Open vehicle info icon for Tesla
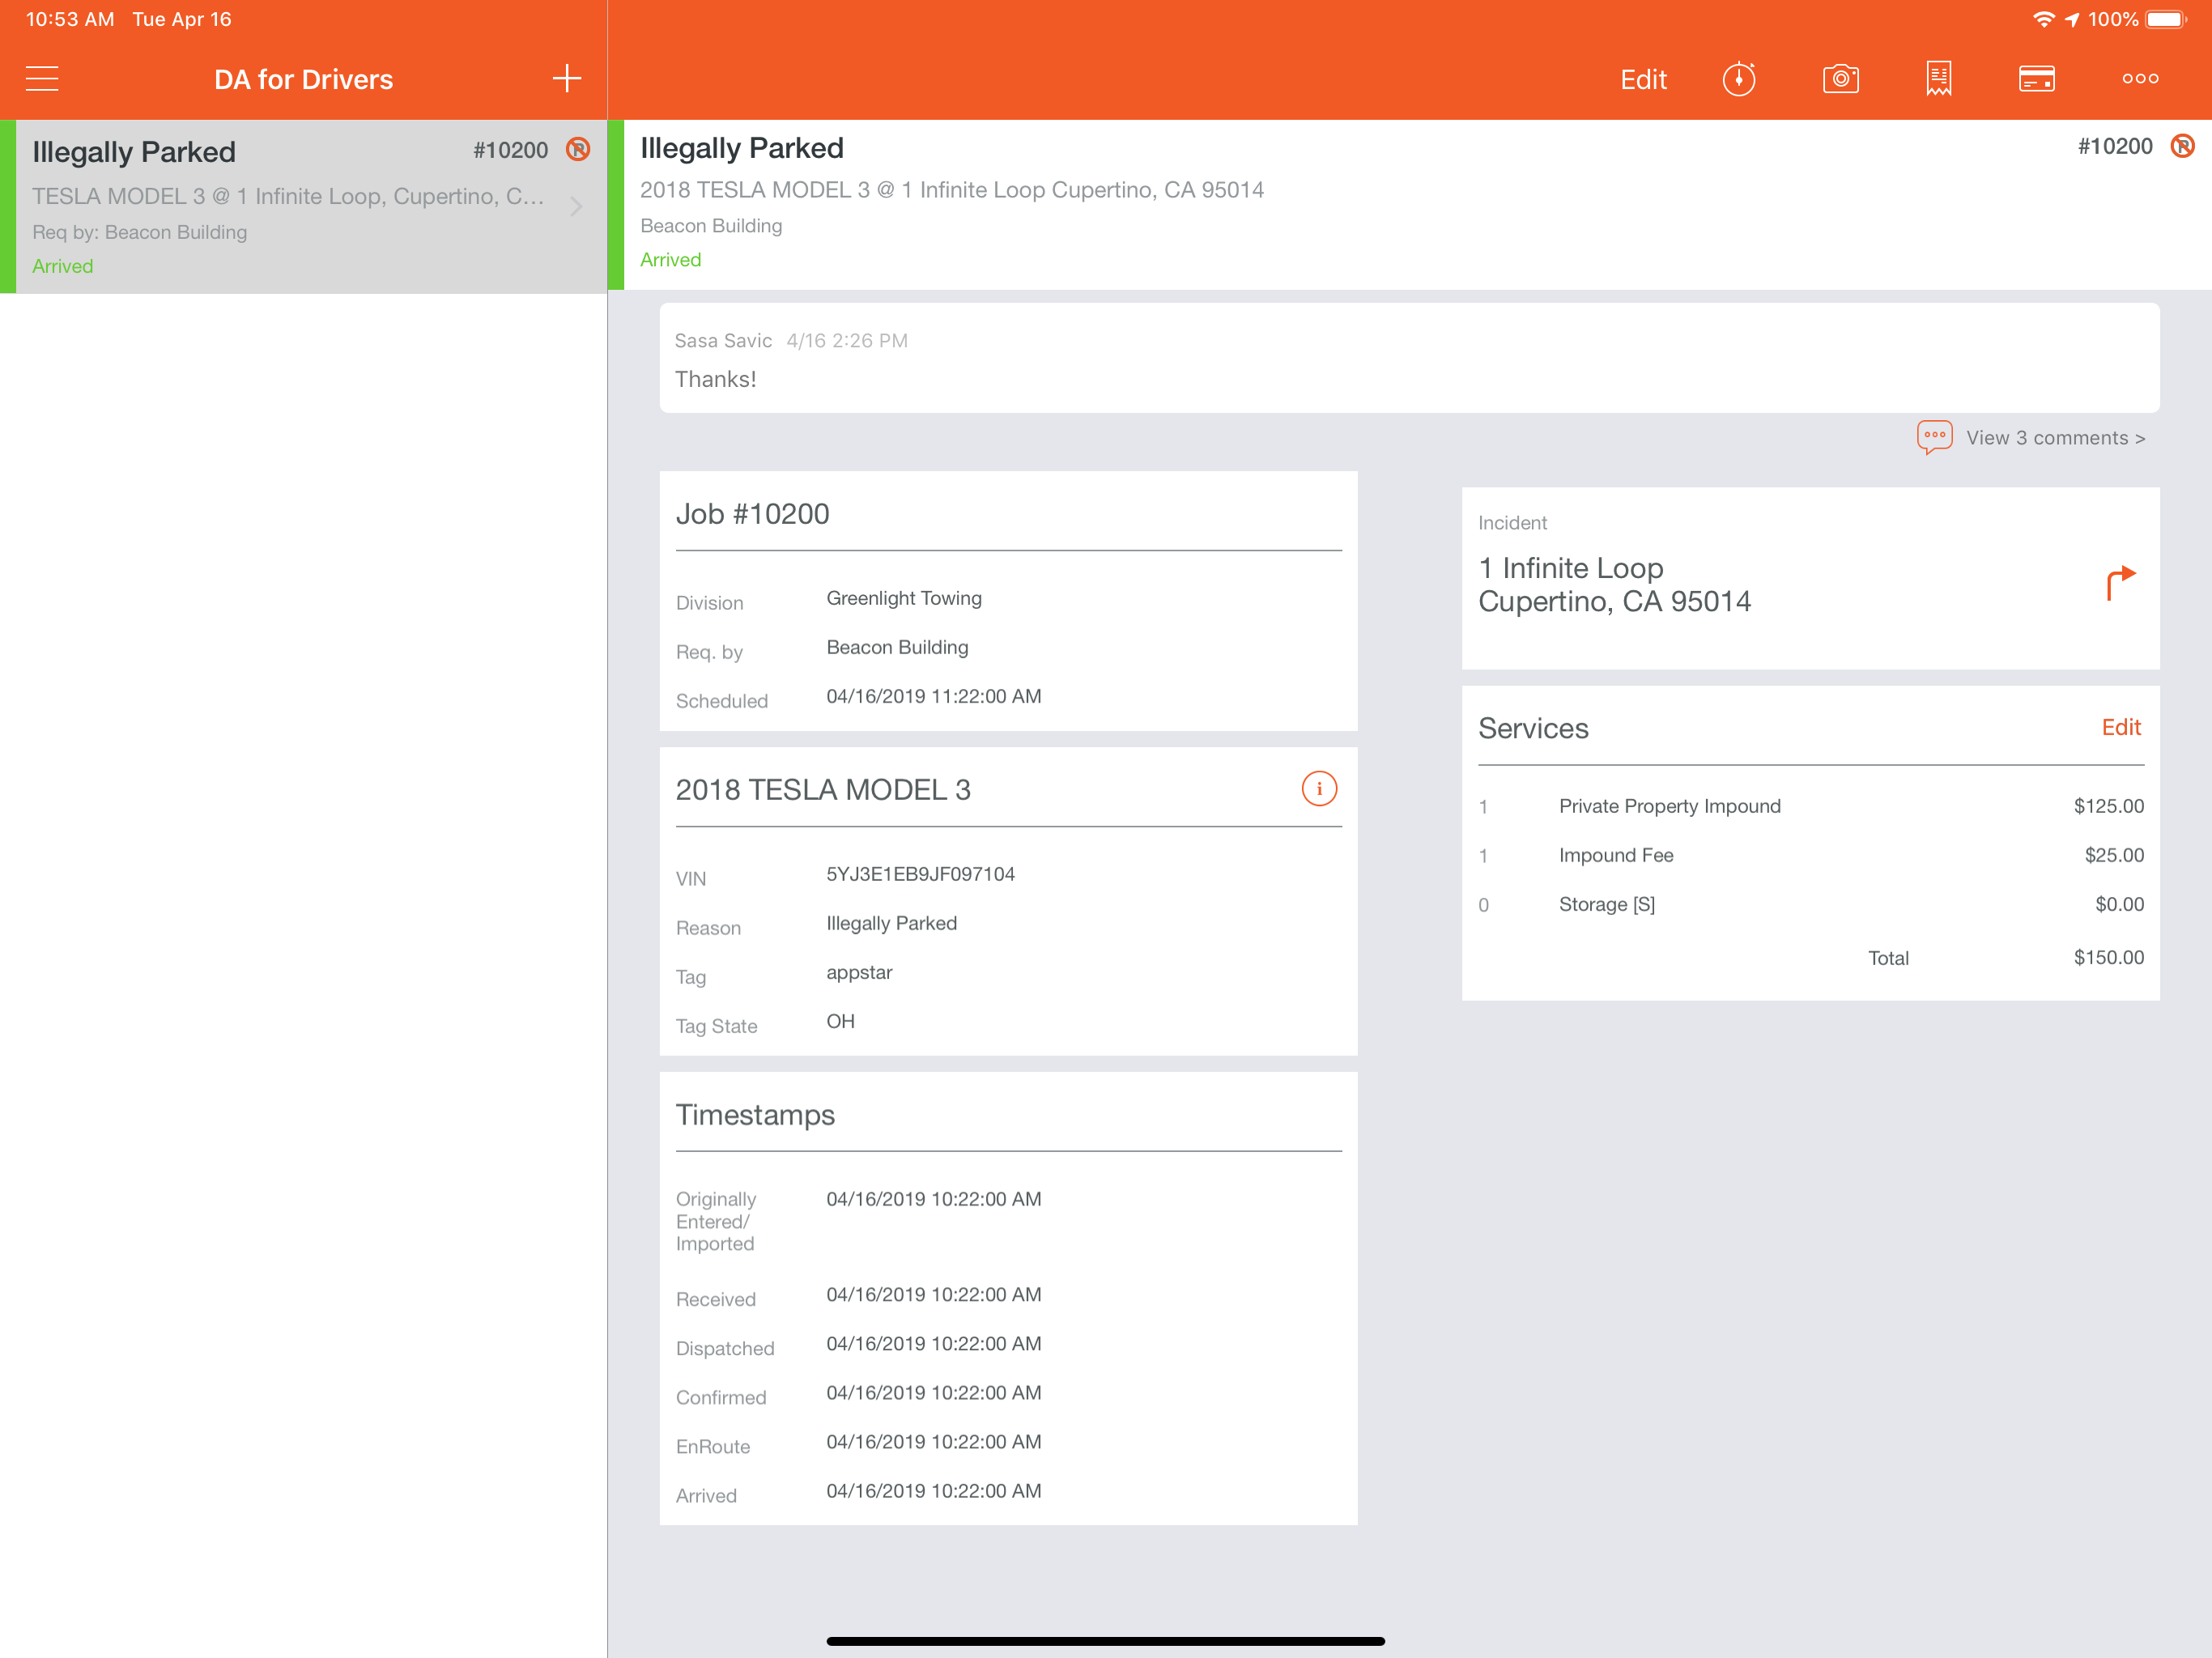The width and height of the screenshot is (2212, 1658). 1318,789
